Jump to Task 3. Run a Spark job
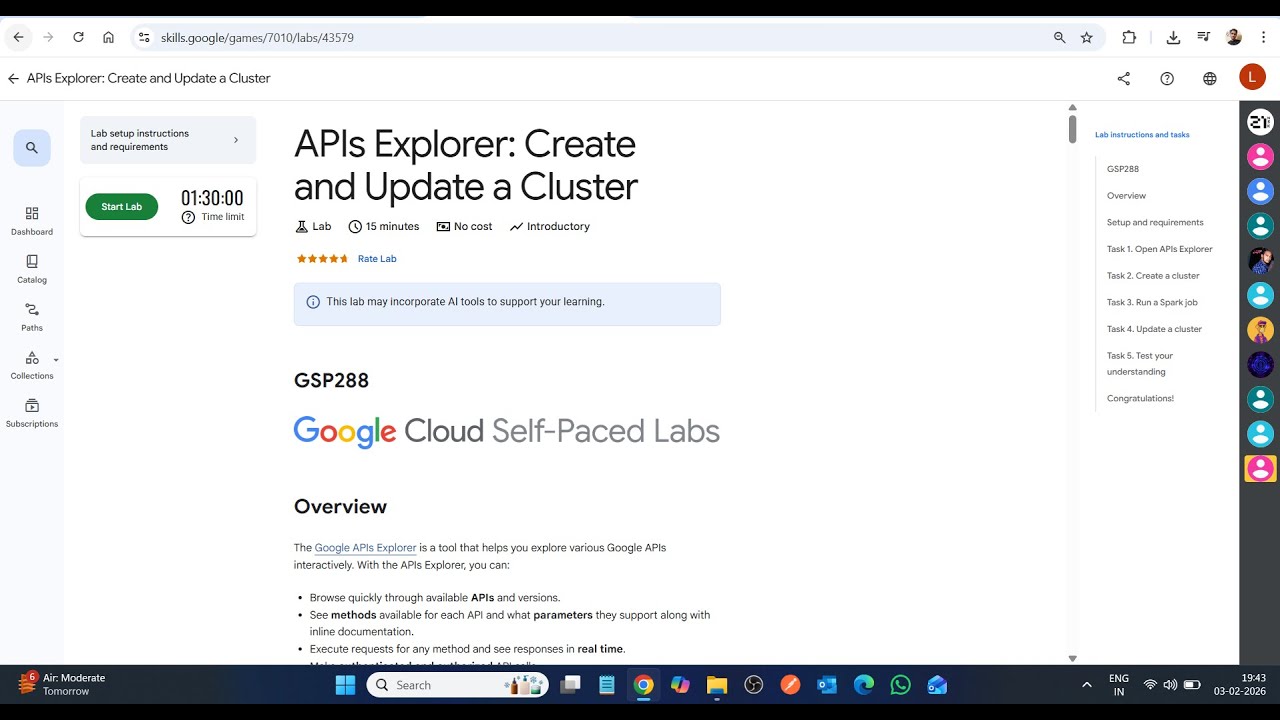 [1152, 302]
